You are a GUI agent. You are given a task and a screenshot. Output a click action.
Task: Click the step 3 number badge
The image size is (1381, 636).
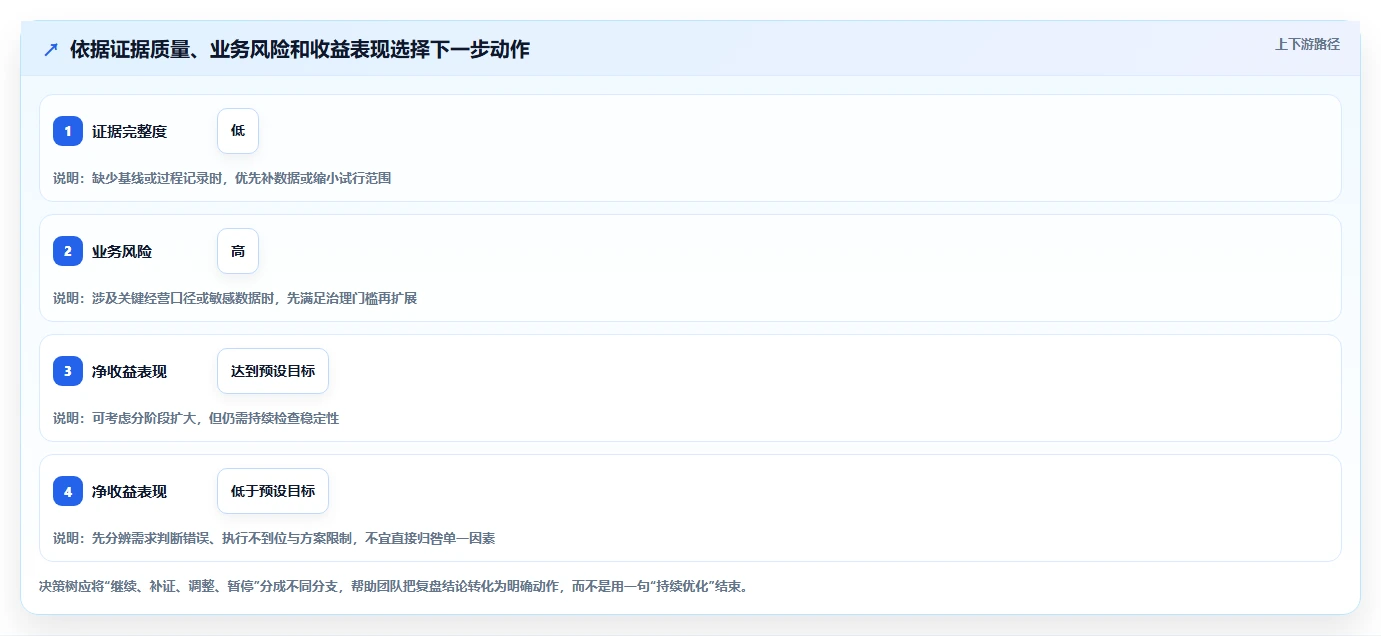[x=68, y=371]
